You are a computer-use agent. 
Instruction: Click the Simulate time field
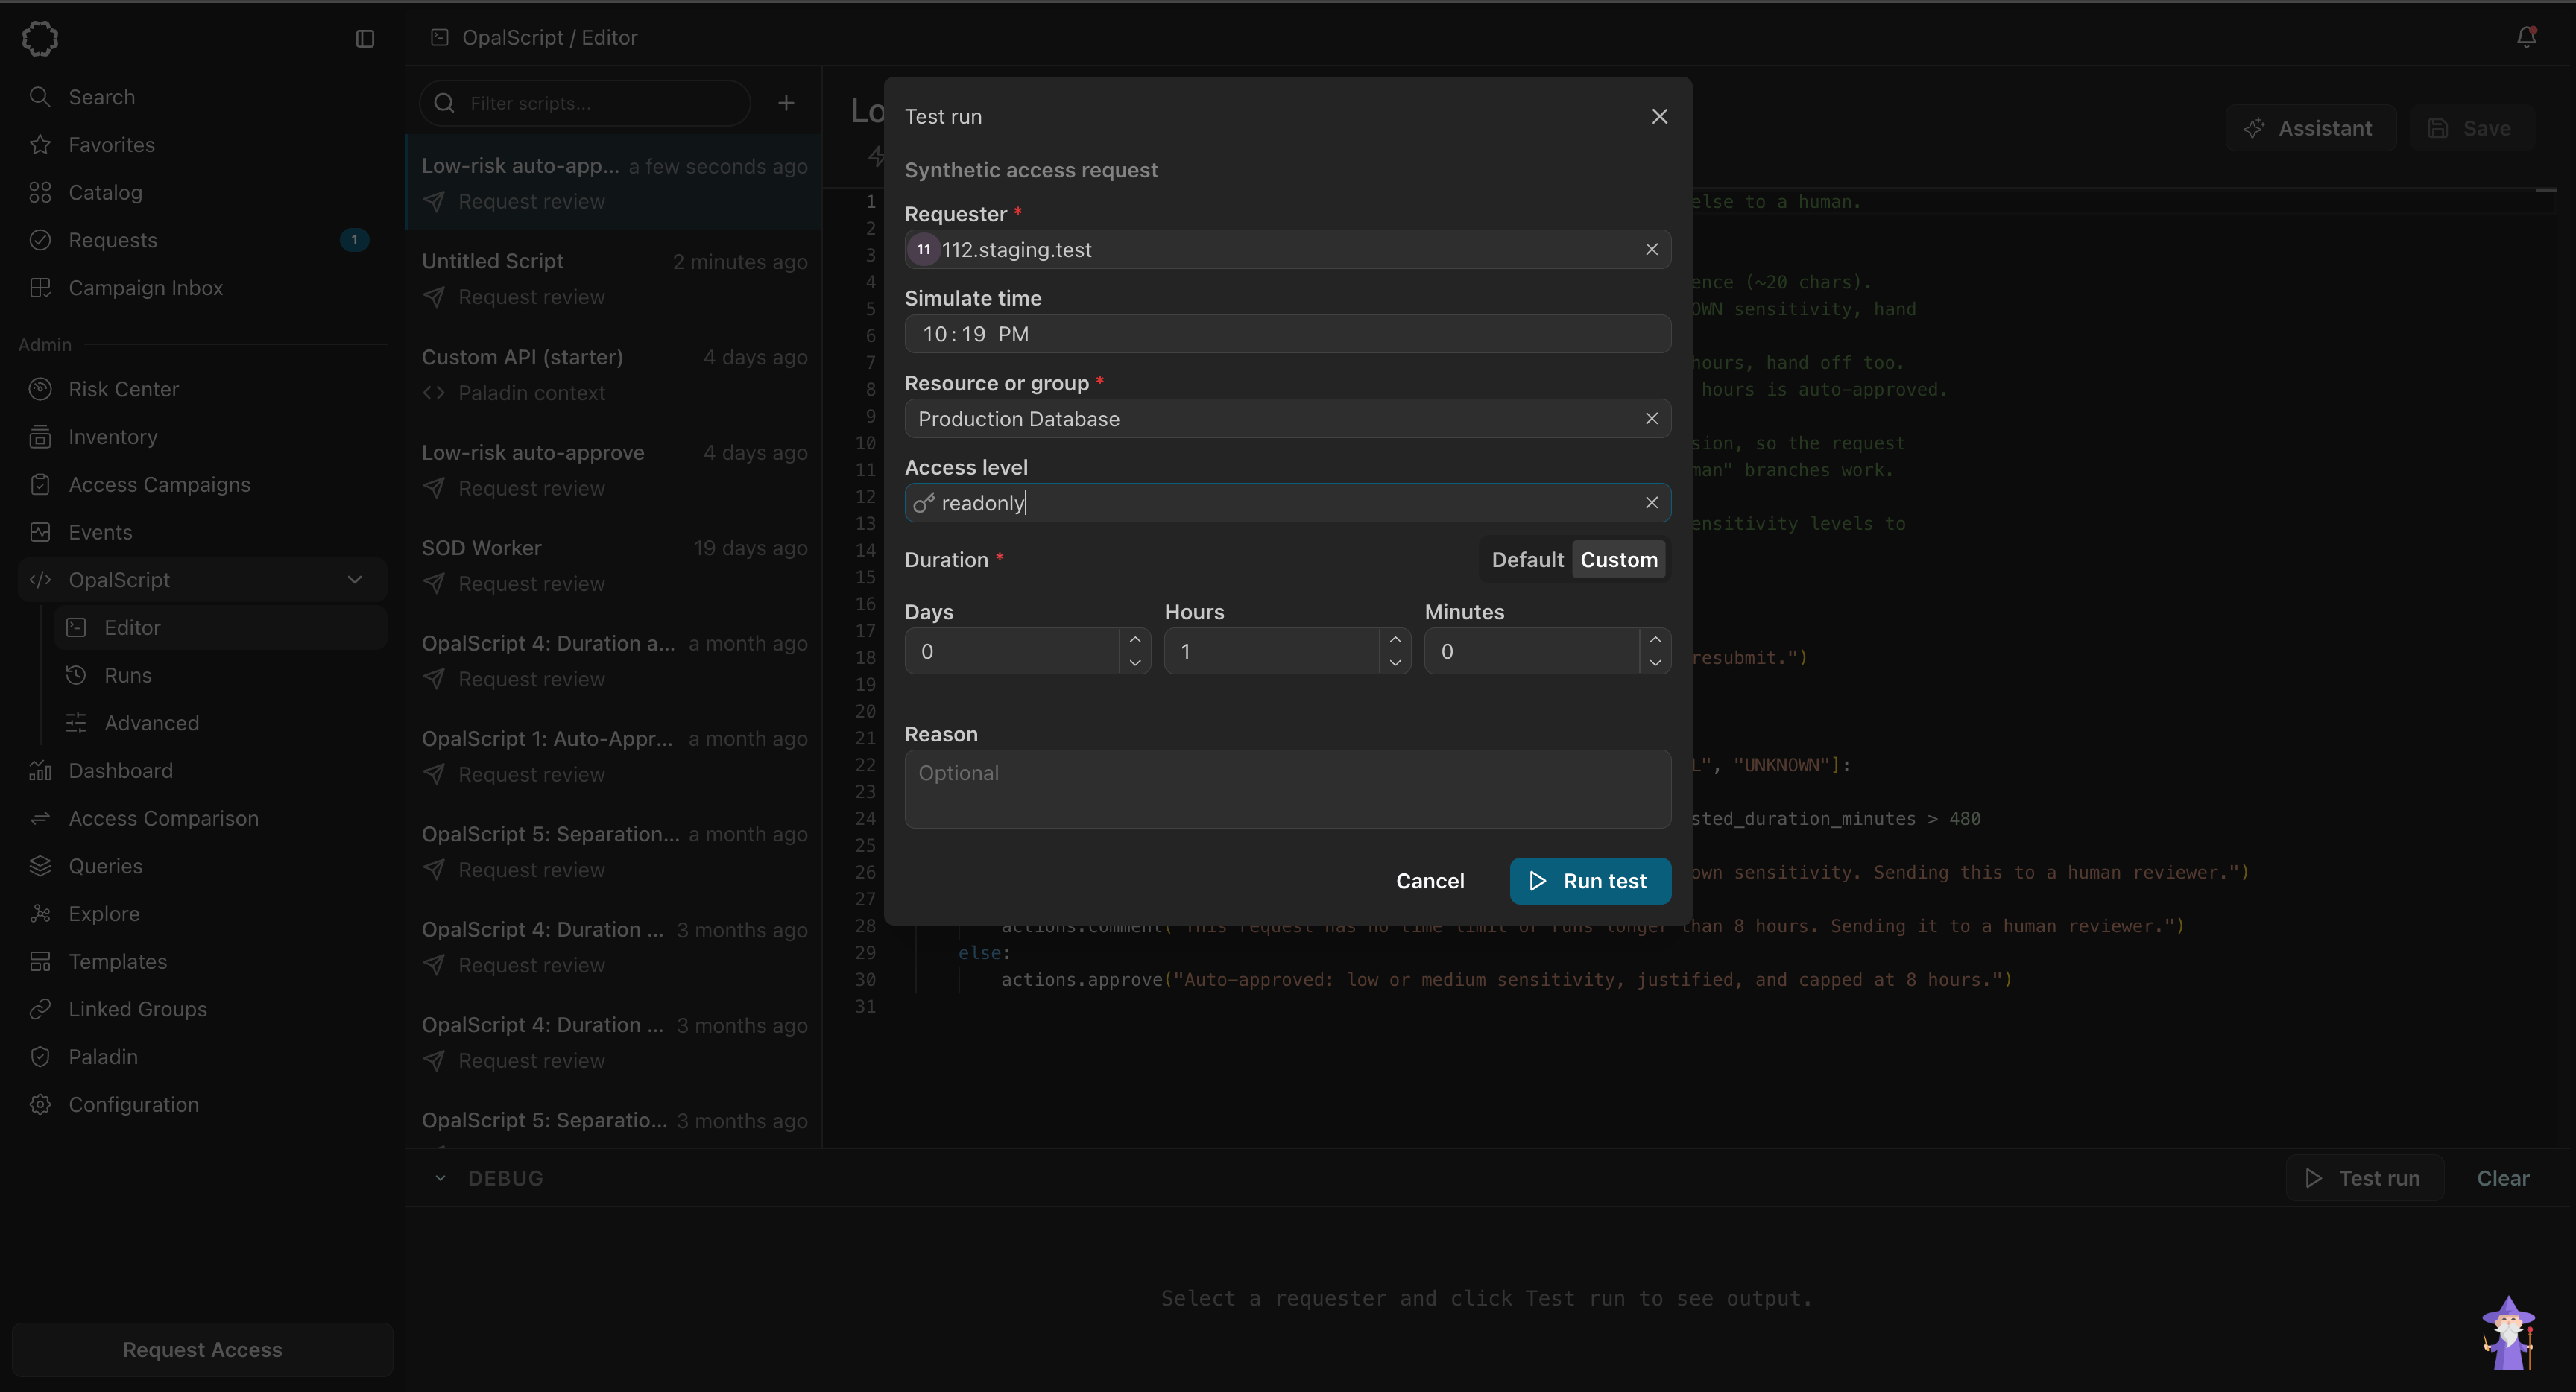coord(1287,334)
